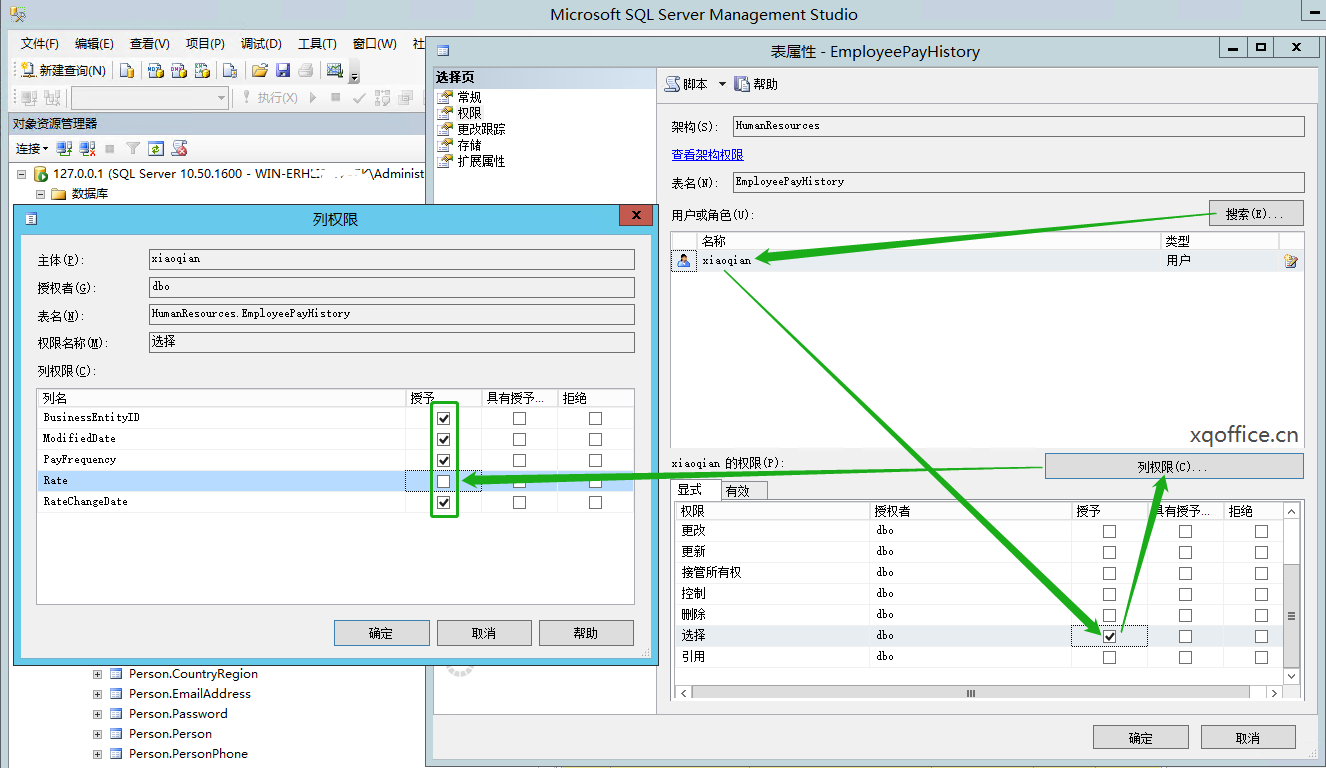Select the 扩展属性 page icon
The width and height of the screenshot is (1326, 768).
tap(446, 161)
